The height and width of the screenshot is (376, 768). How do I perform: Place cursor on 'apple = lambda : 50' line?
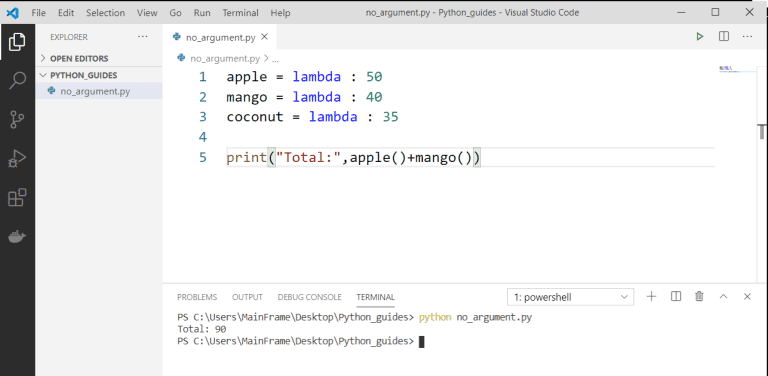304,77
